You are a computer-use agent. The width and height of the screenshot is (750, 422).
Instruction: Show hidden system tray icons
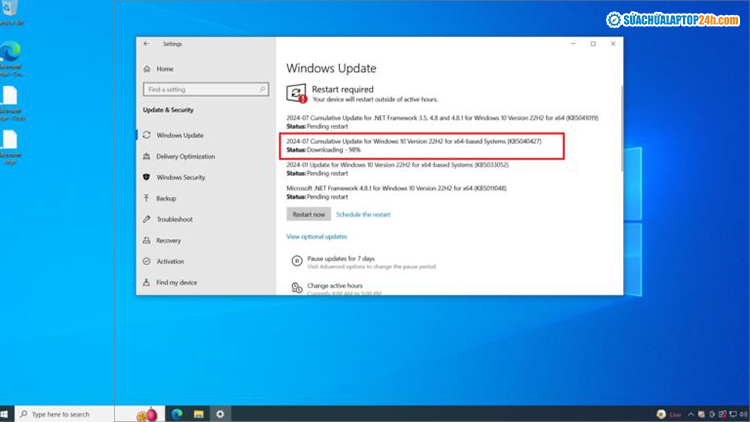click(x=691, y=414)
